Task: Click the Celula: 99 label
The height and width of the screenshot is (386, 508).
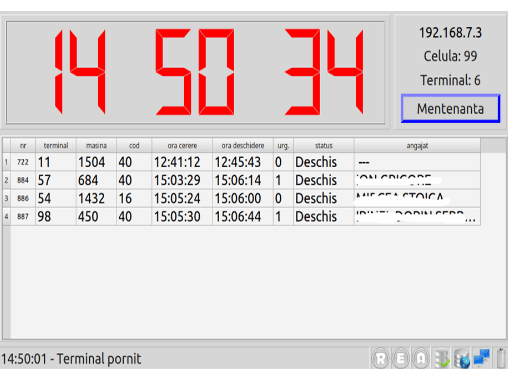Action: pyautogui.click(x=450, y=56)
